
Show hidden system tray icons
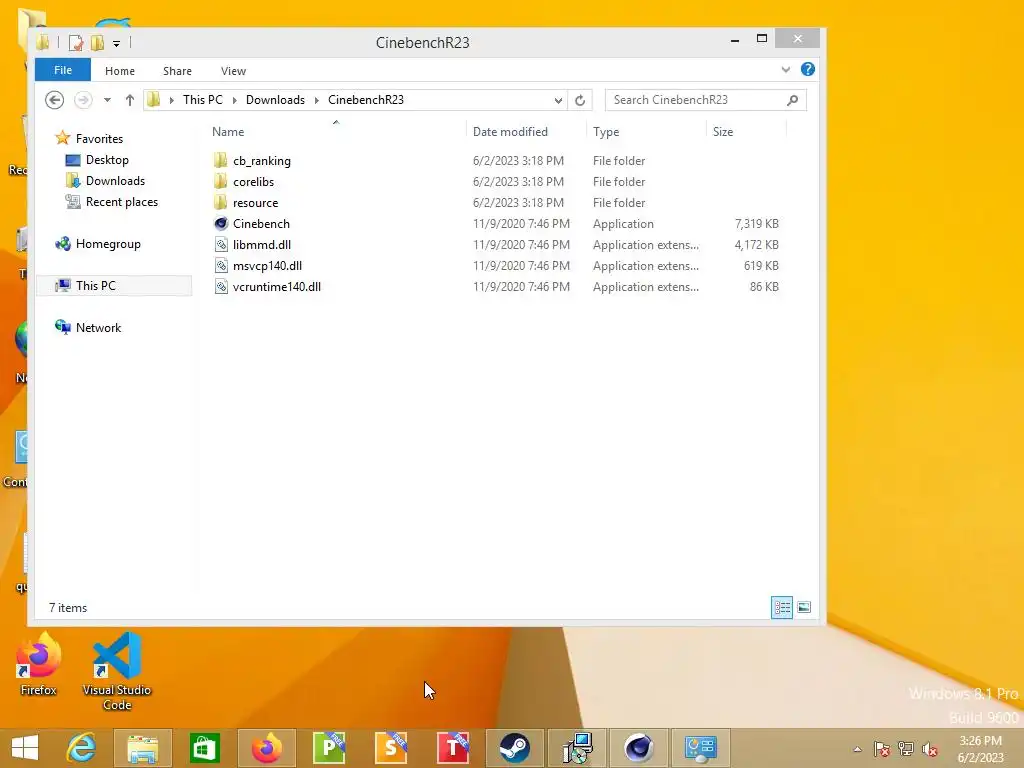[857, 749]
